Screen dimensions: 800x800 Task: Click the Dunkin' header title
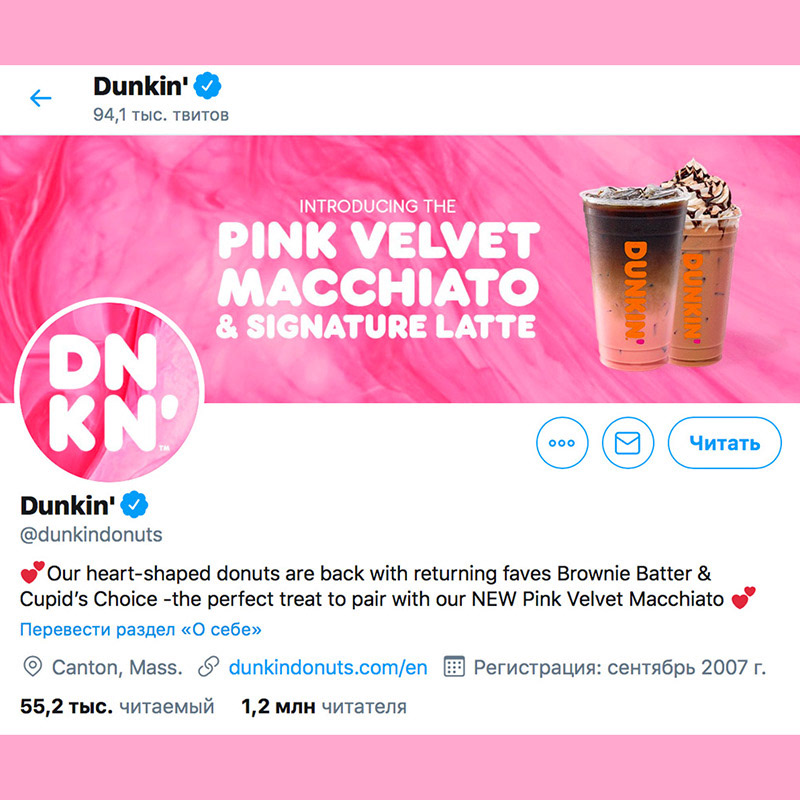(x=137, y=86)
